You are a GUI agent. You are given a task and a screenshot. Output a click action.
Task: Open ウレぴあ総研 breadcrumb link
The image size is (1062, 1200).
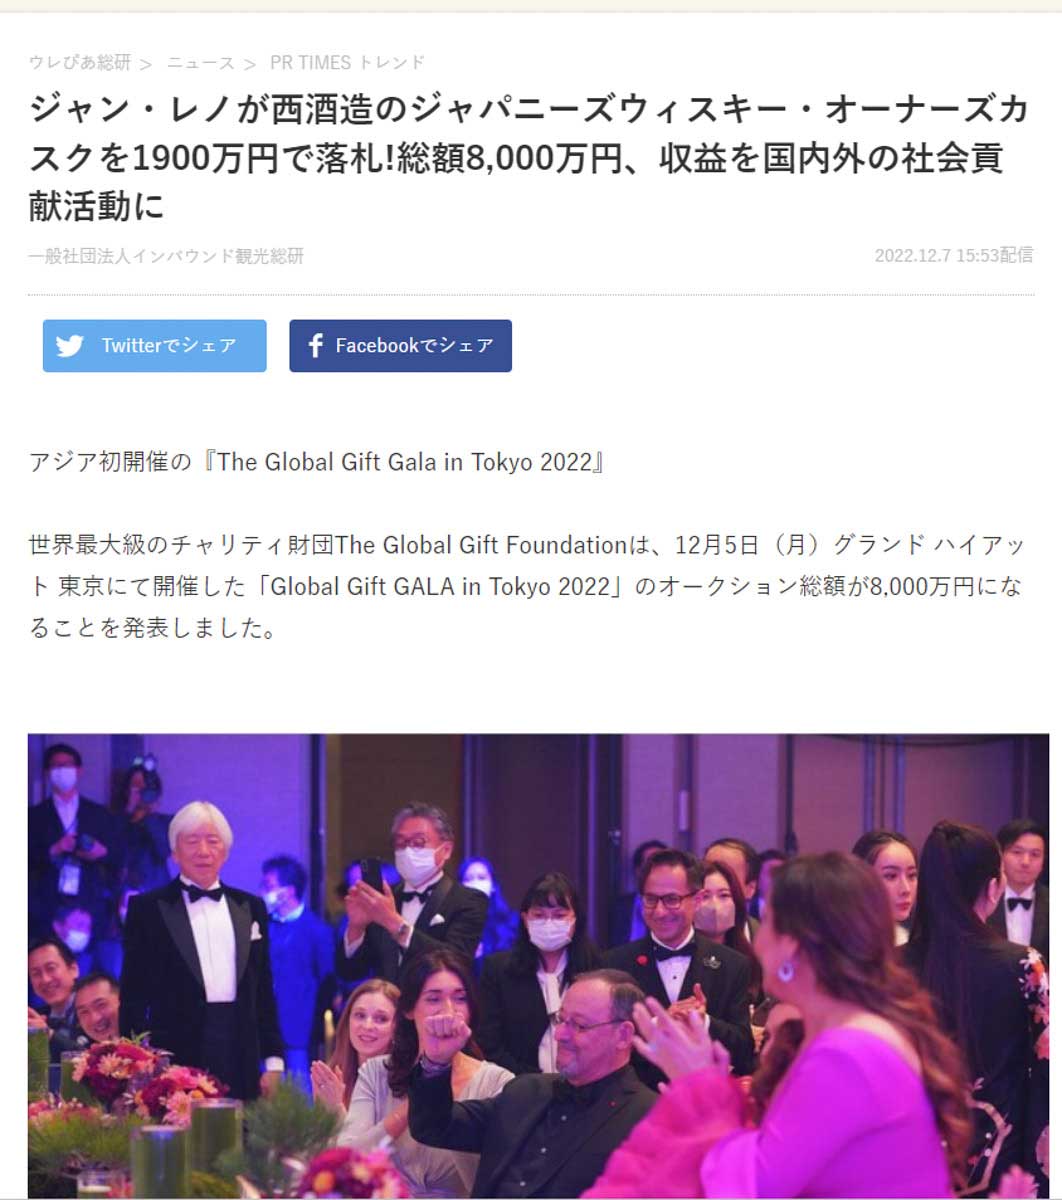pos(80,63)
